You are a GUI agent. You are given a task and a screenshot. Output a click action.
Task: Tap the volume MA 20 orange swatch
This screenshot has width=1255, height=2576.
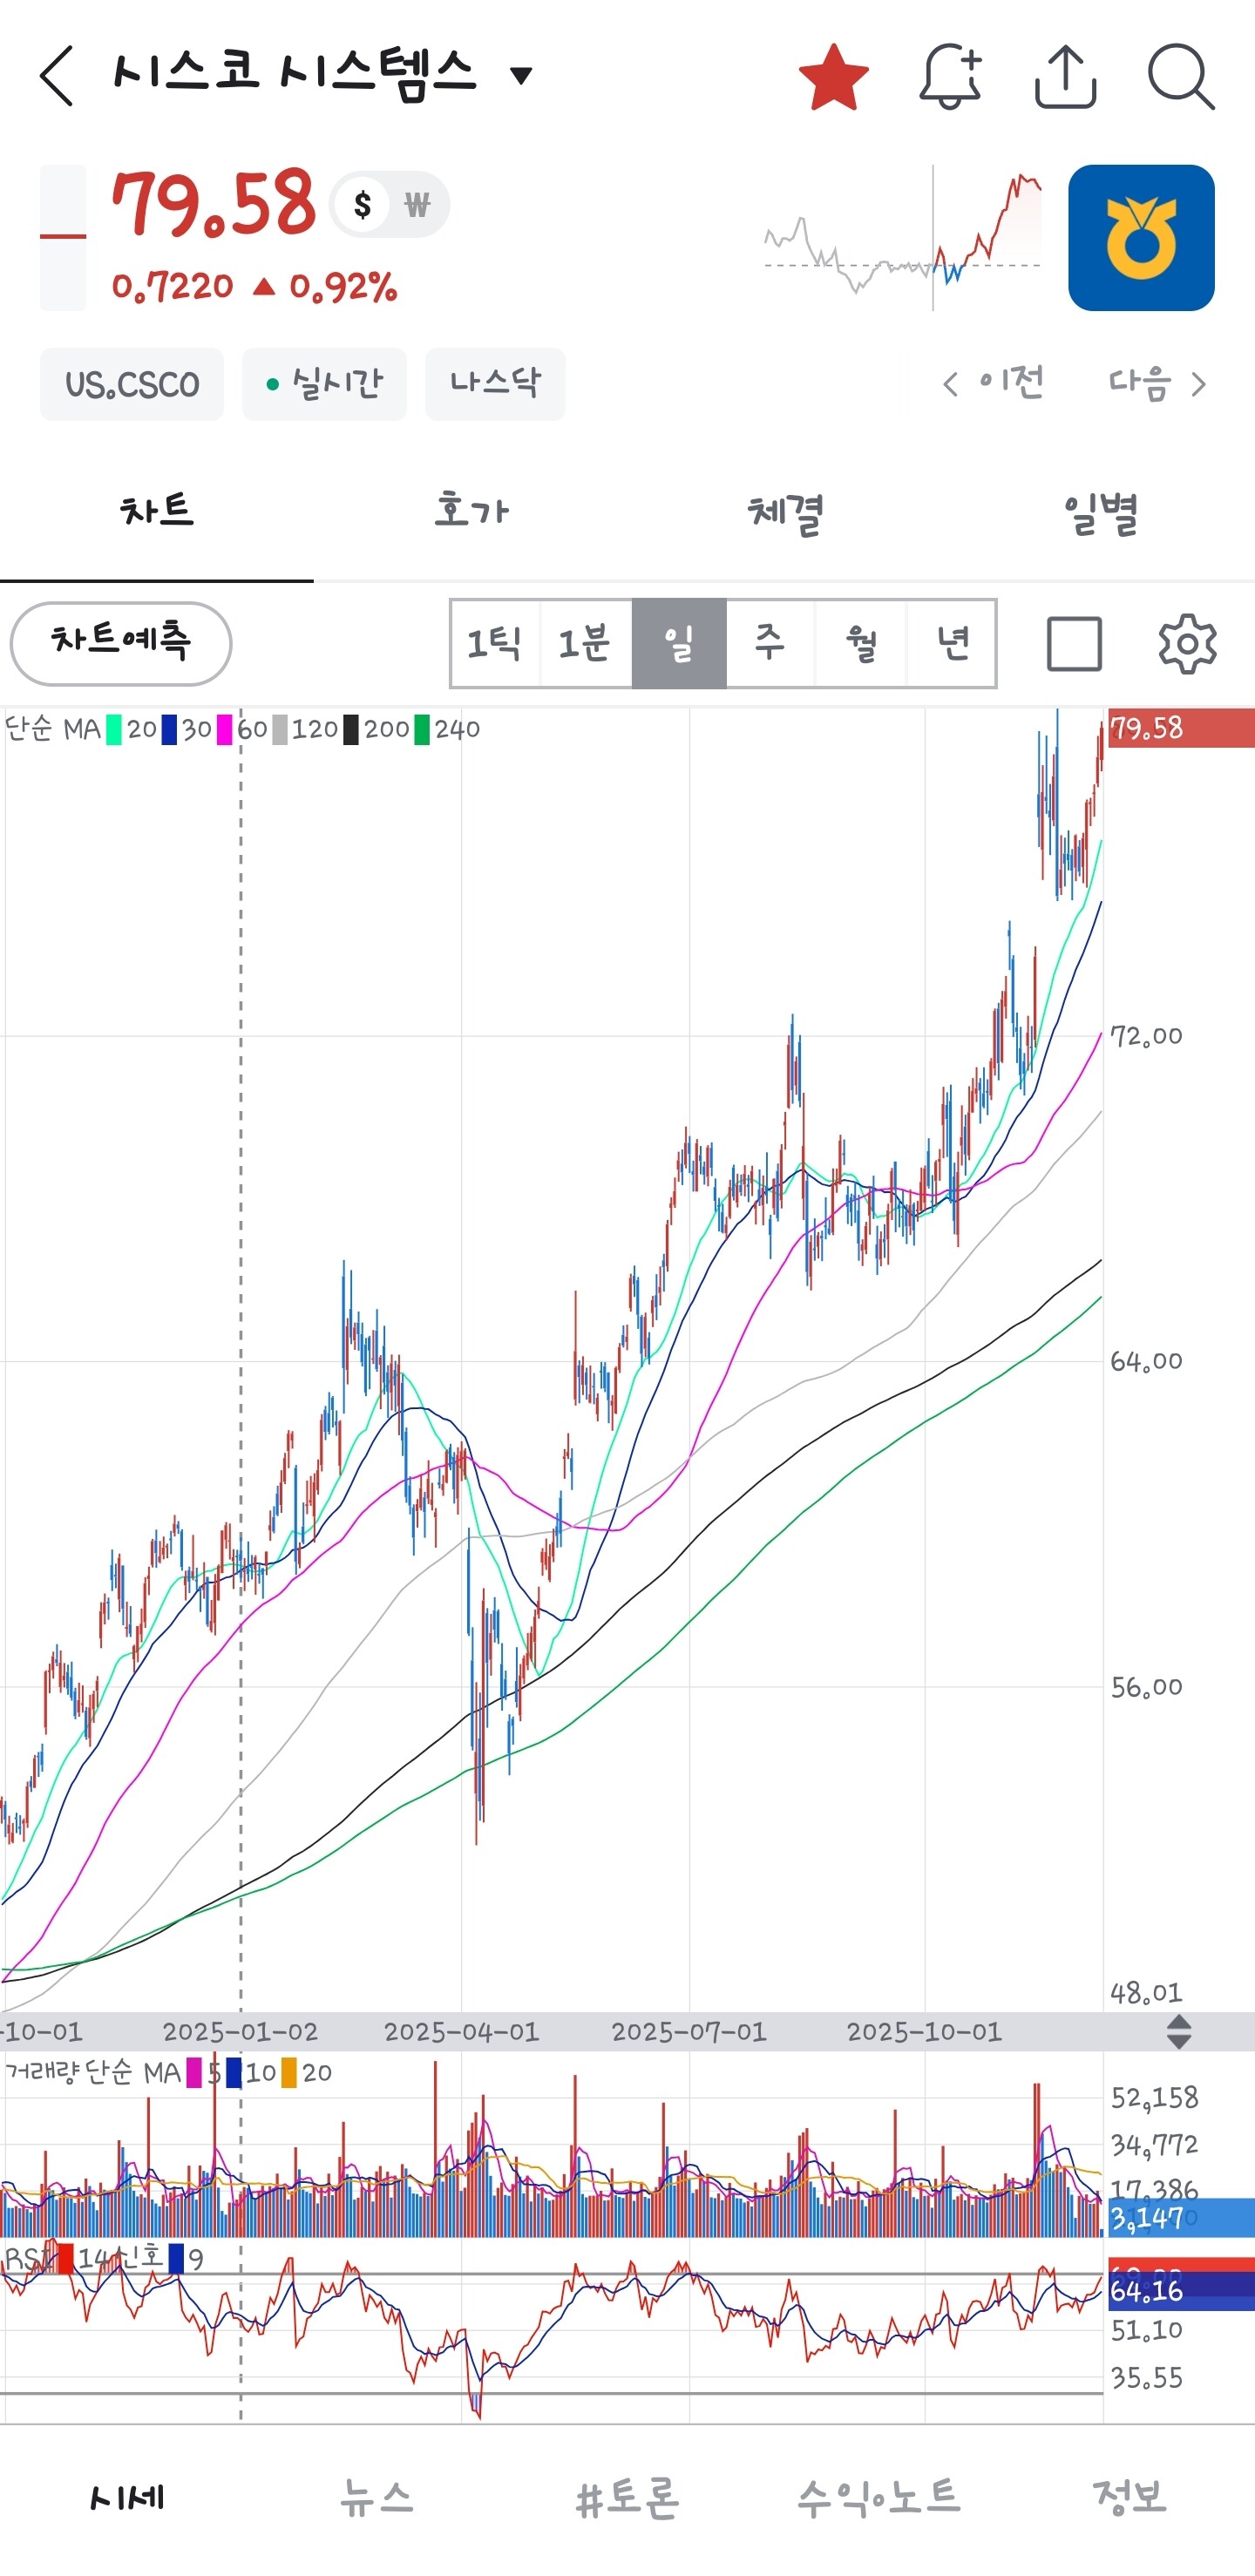tap(289, 2072)
